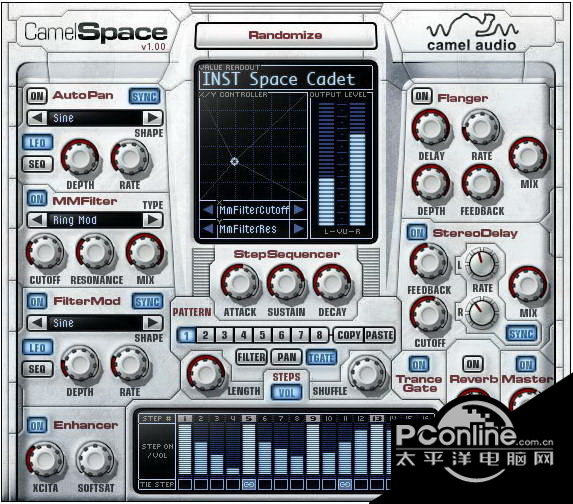Switch step editor to PAN

tap(286, 357)
